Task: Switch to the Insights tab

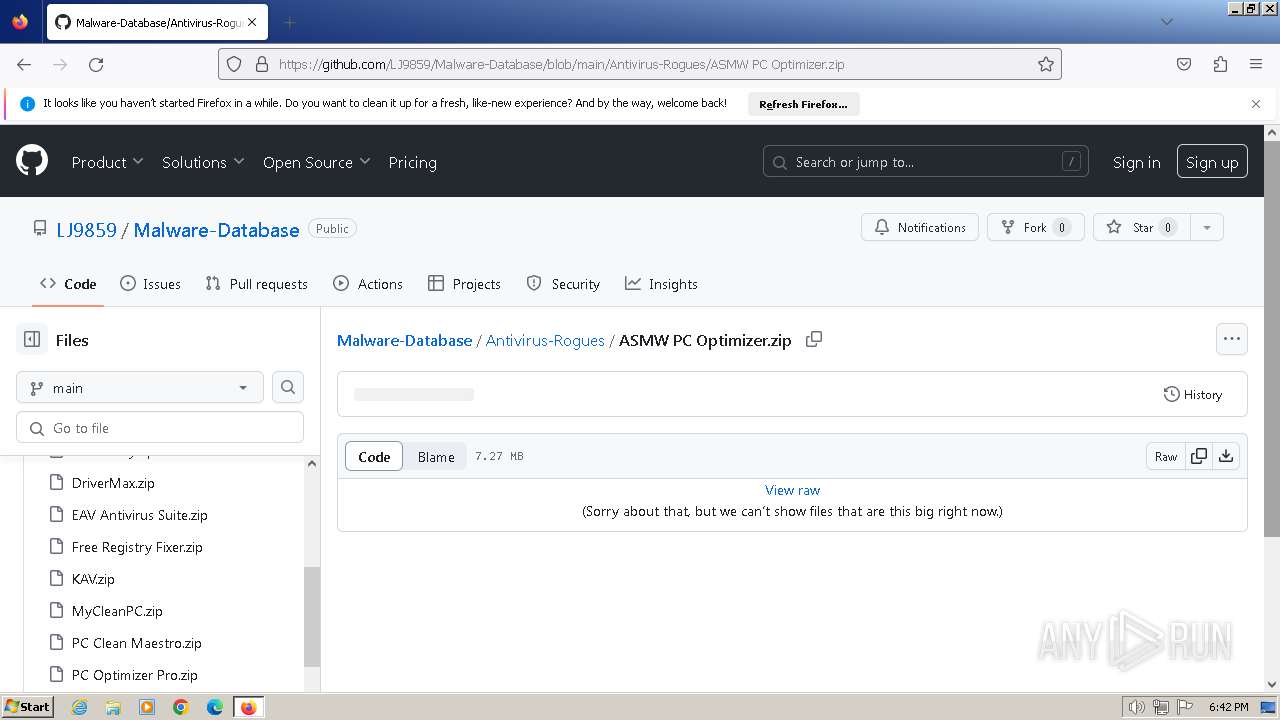Action: pos(661,284)
